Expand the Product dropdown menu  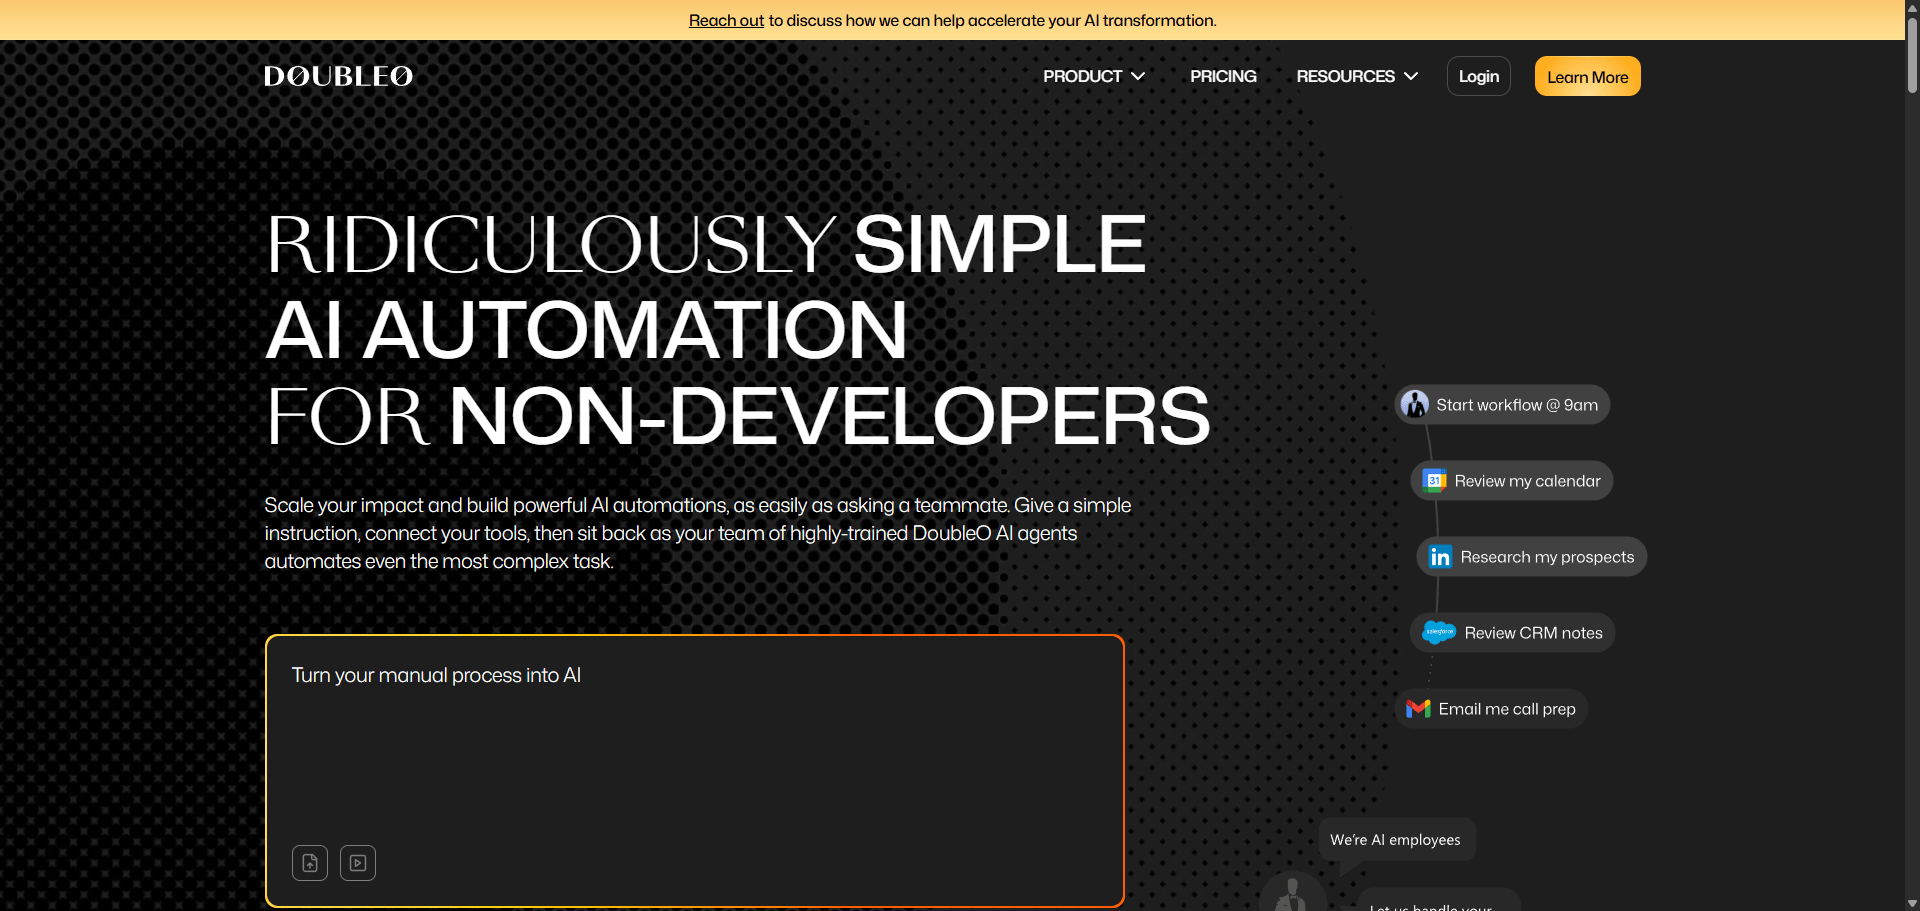[1094, 77]
